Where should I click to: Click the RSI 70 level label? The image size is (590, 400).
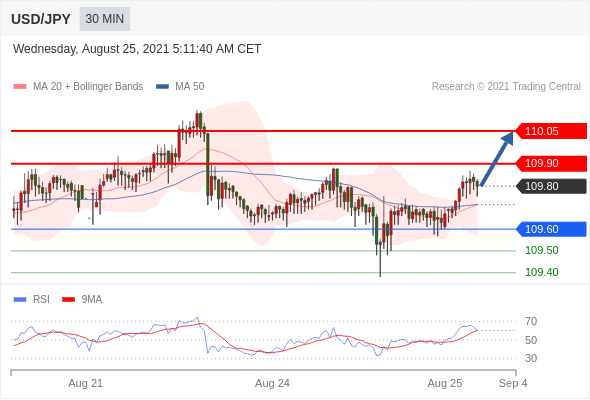[x=531, y=321]
